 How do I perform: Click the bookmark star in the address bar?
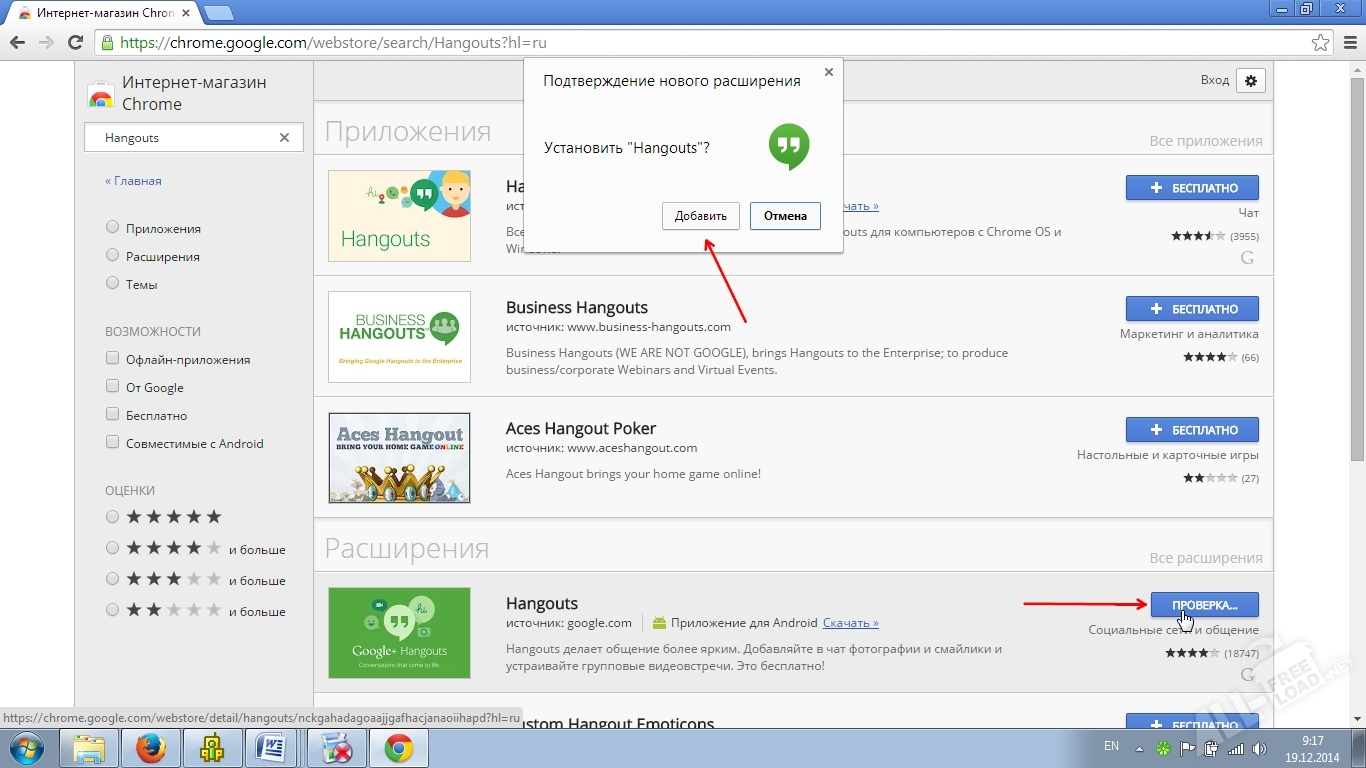[1319, 43]
